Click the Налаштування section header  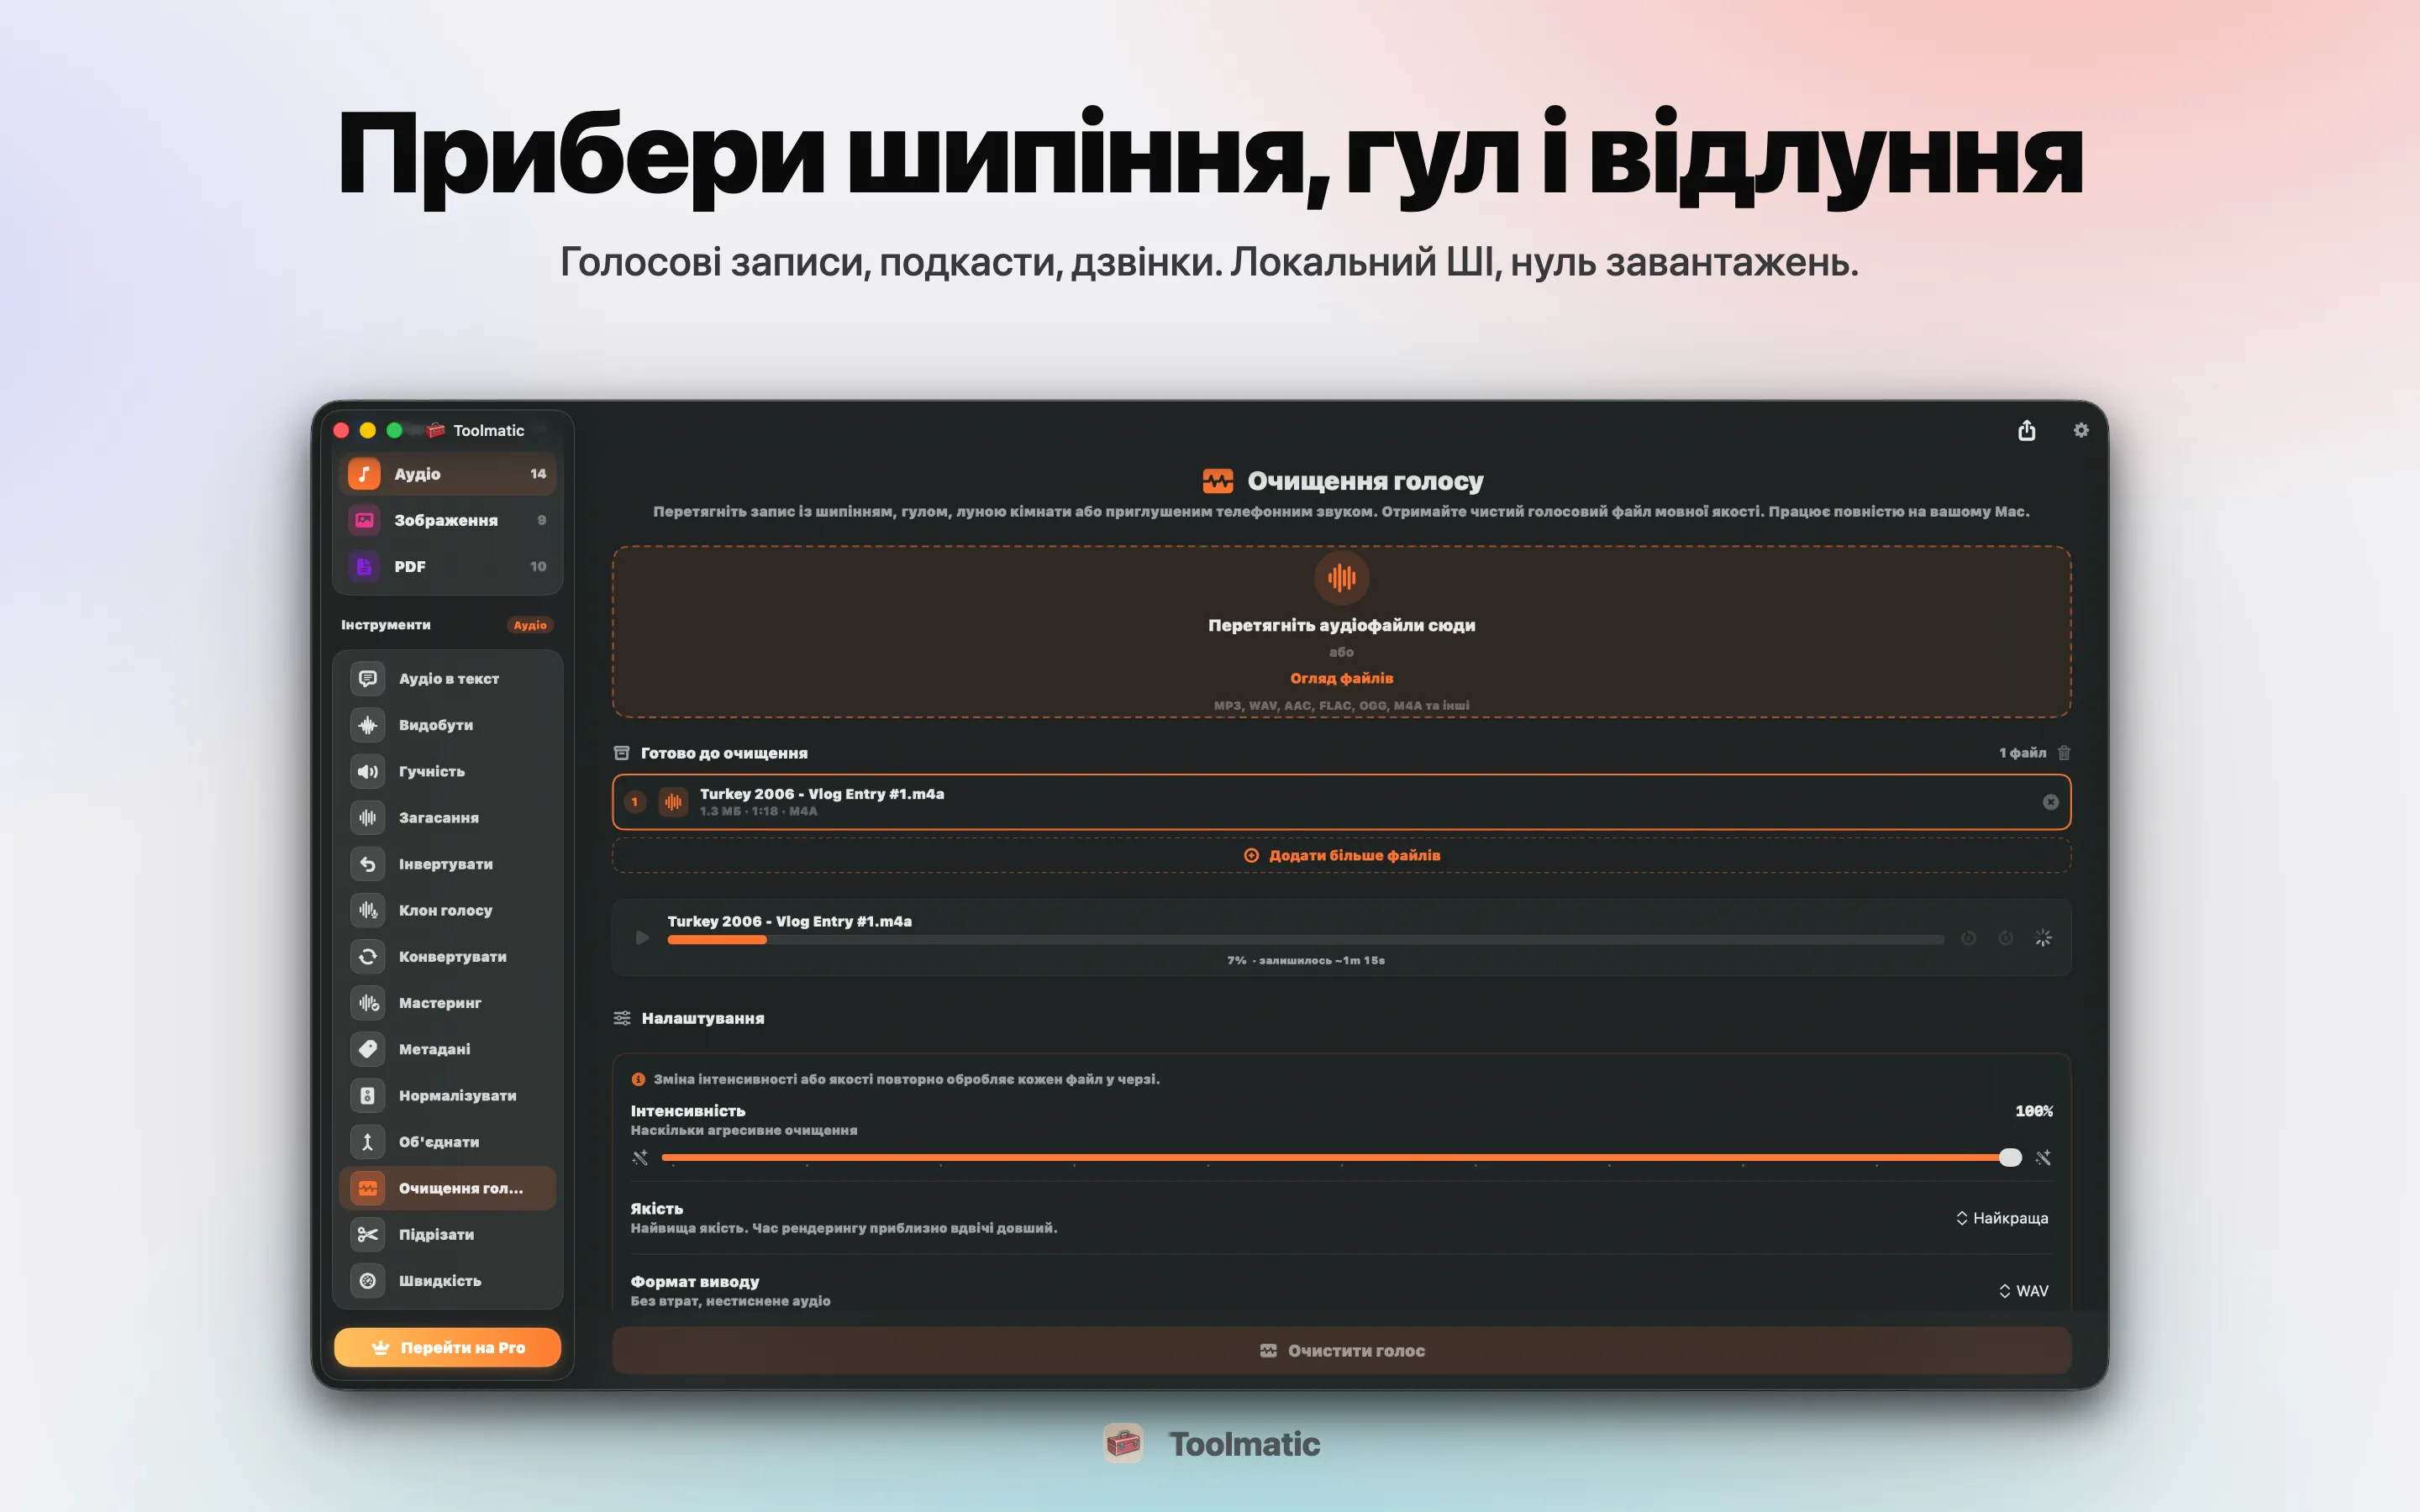click(x=689, y=1018)
